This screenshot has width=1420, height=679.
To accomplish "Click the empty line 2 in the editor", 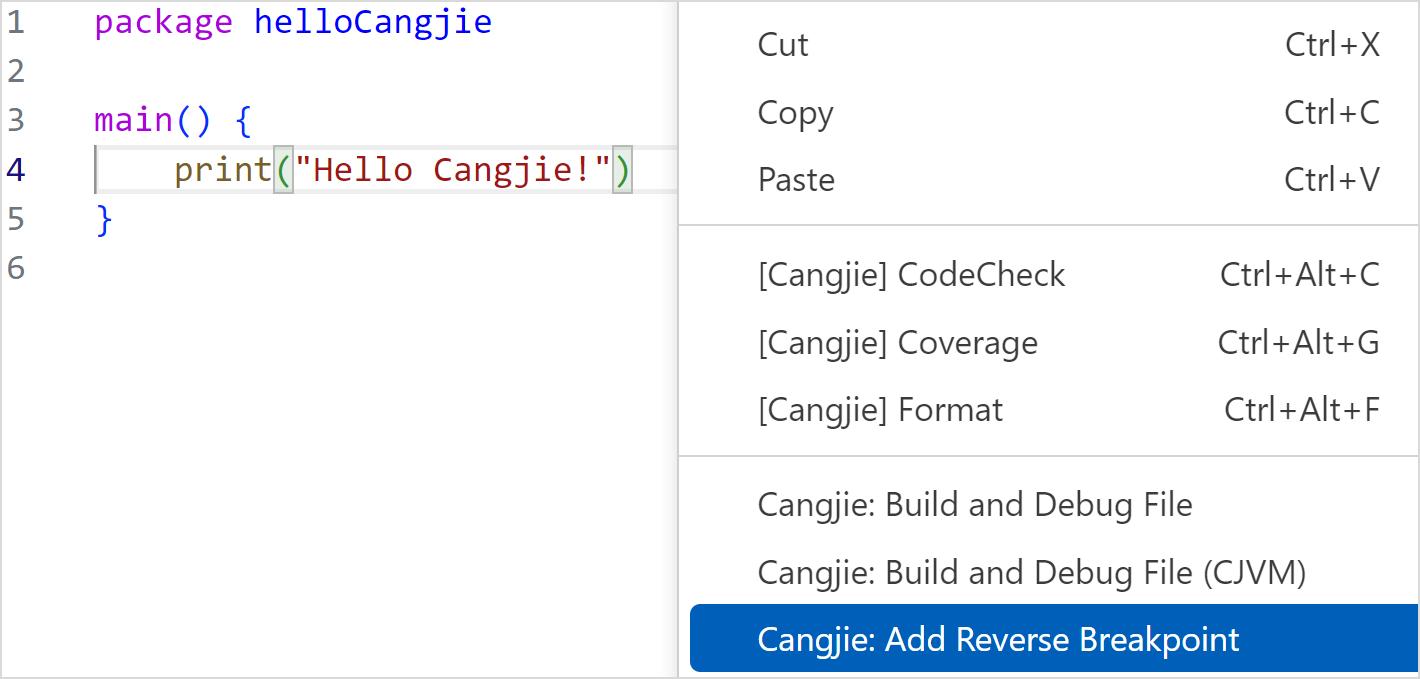I will [x=200, y=70].
